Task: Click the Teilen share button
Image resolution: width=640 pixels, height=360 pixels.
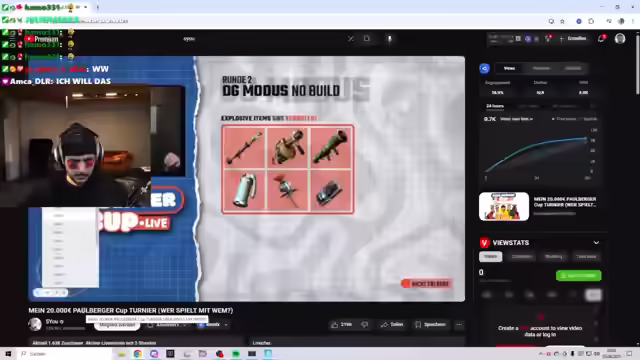Action: (392, 324)
